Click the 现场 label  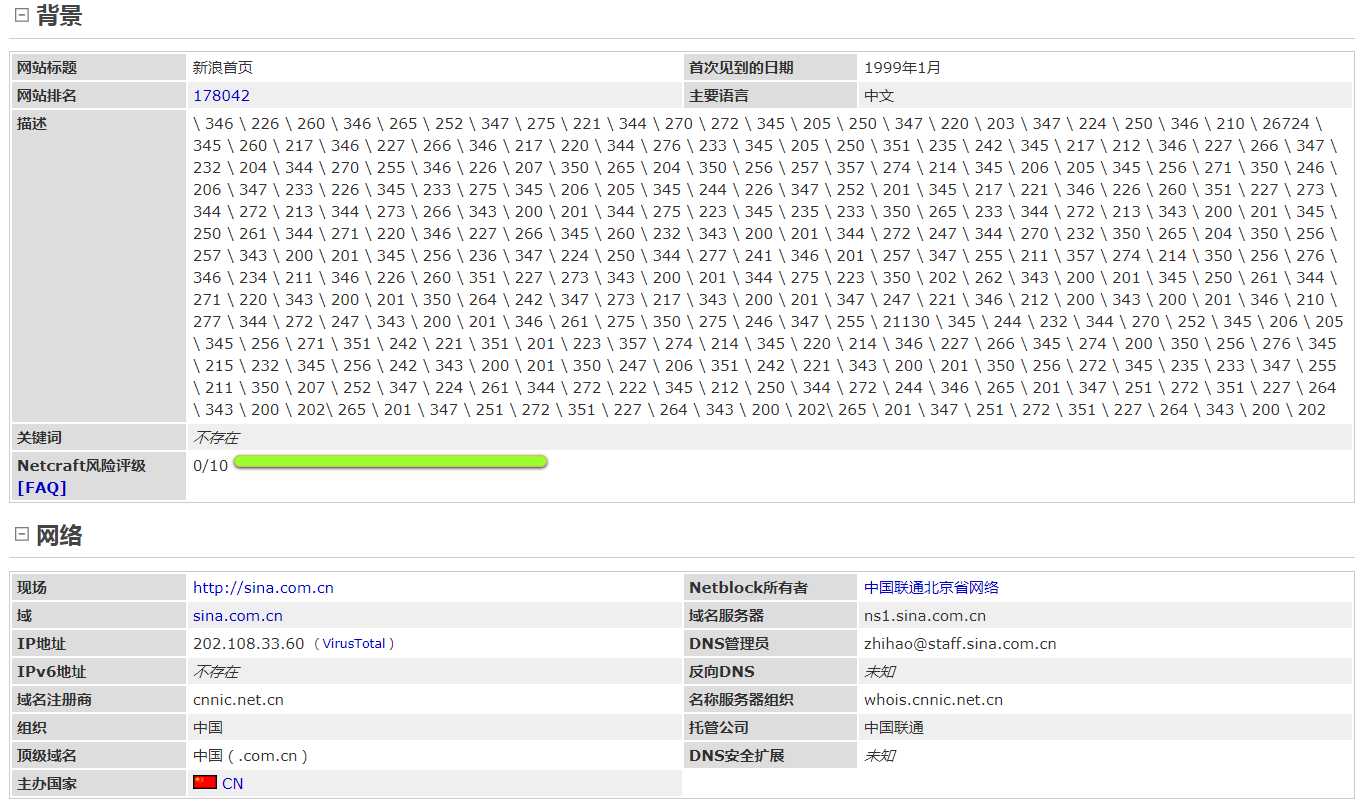pos(31,588)
